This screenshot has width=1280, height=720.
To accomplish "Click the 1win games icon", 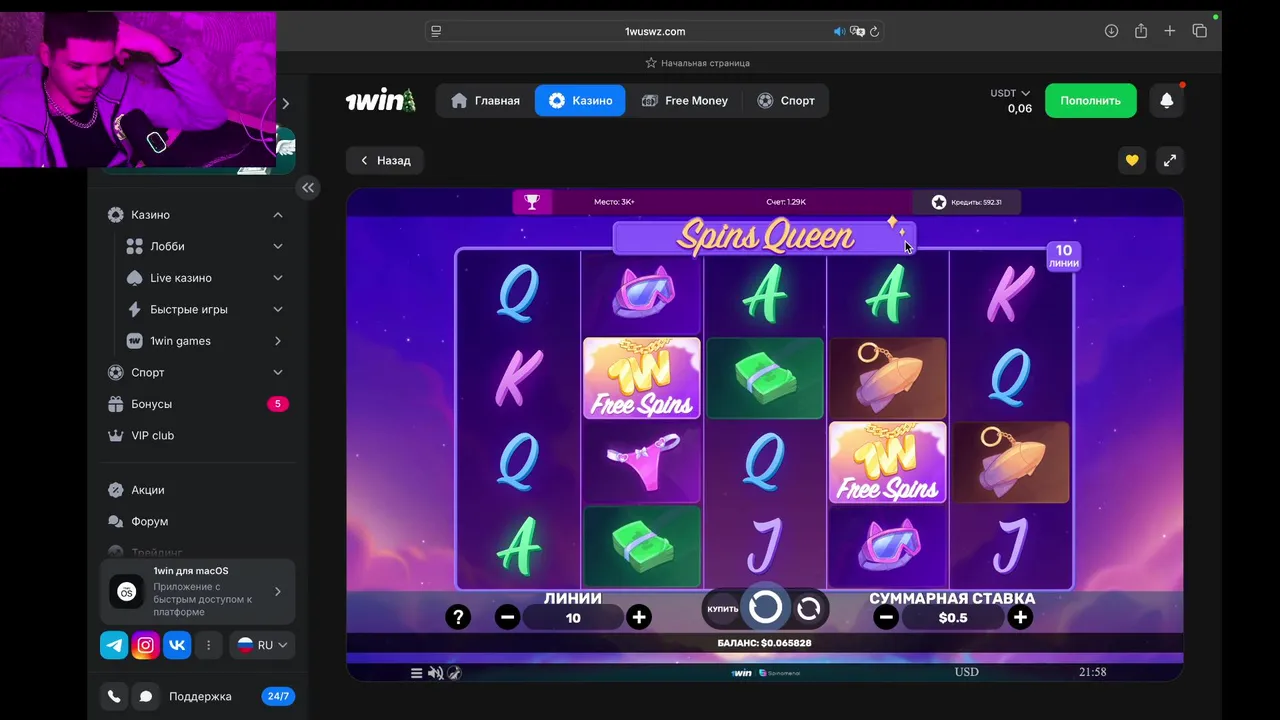I will point(135,341).
